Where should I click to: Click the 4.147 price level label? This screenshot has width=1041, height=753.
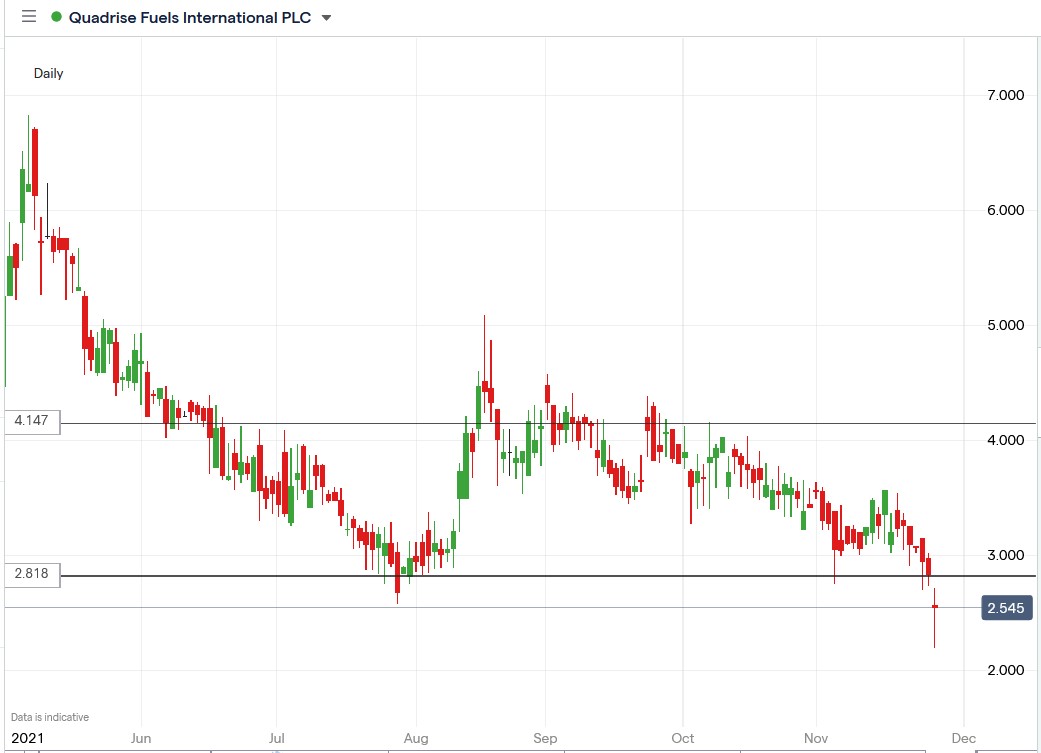point(30,420)
